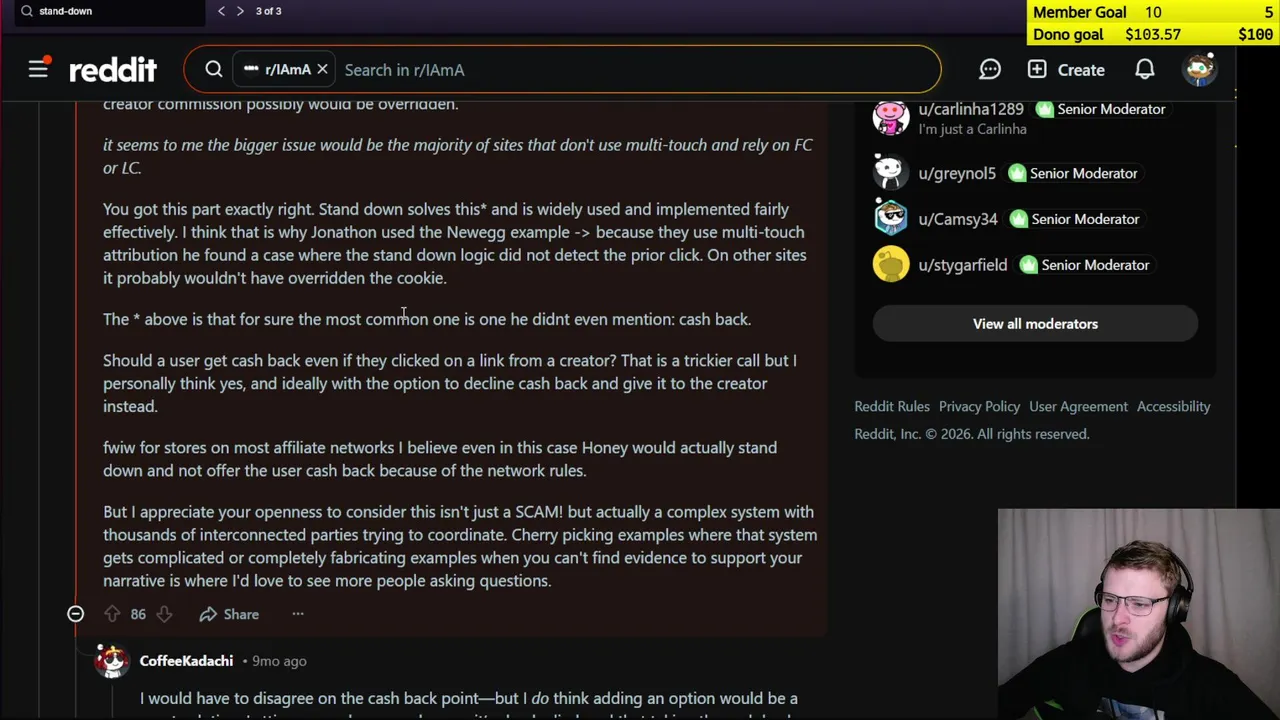Share the comment
This screenshot has height=720, width=1280.
point(229,614)
